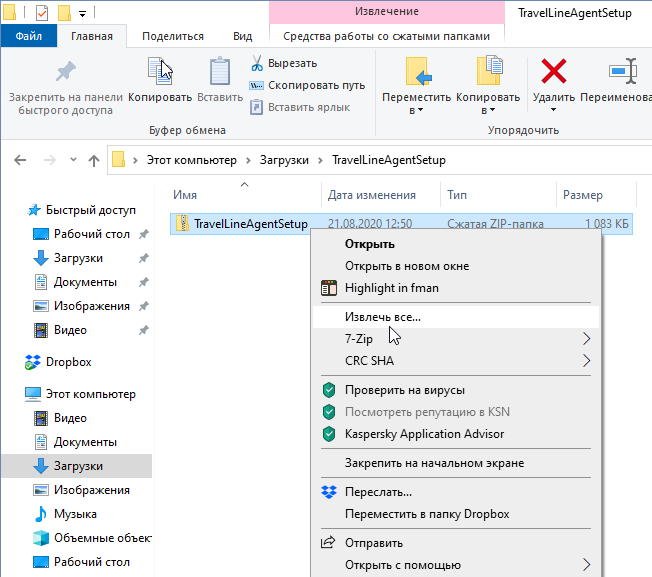Select Kaspersky Application Advisor menu entry

click(x=456, y=434)
